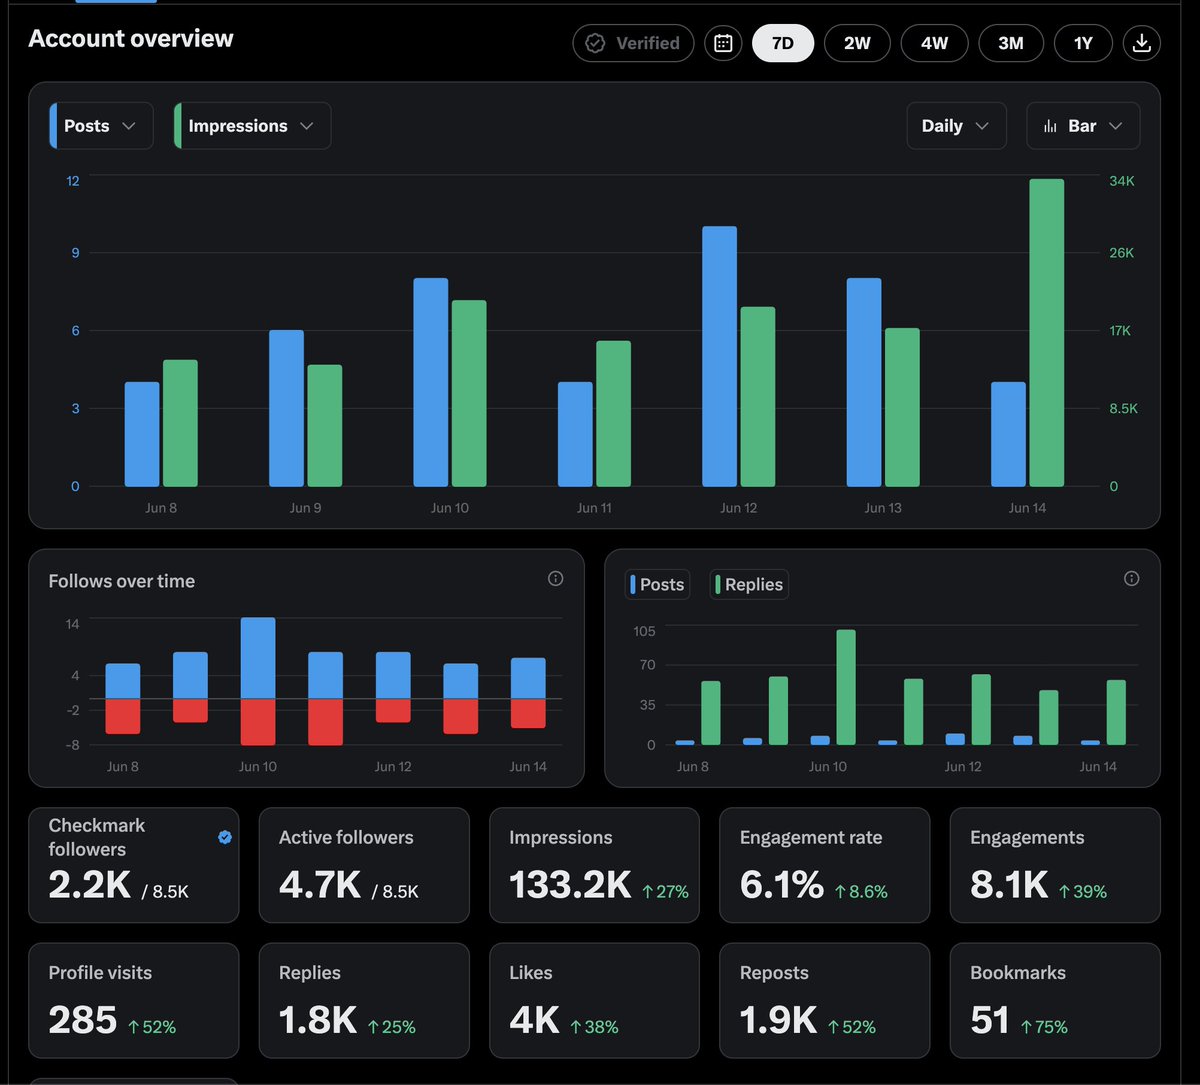The image size is (1200, 1085).
Task: Click the Likes 4K card
Action: point(594,1000)
